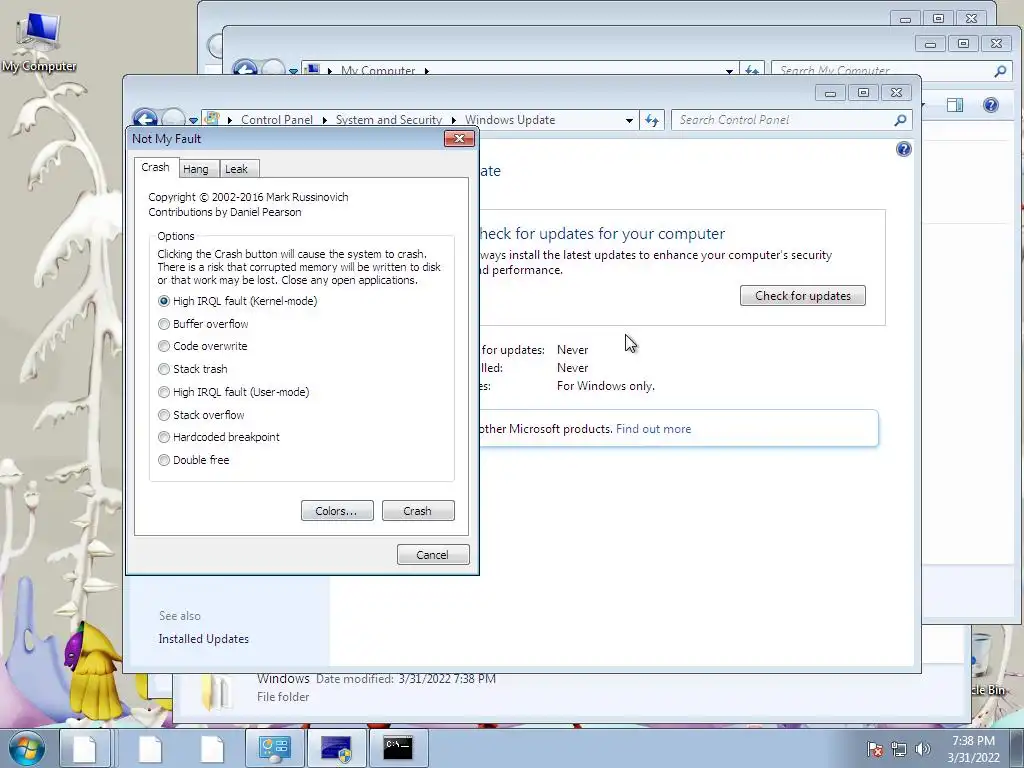Click My Computer search magnifier icon

tap(1000, 71)
